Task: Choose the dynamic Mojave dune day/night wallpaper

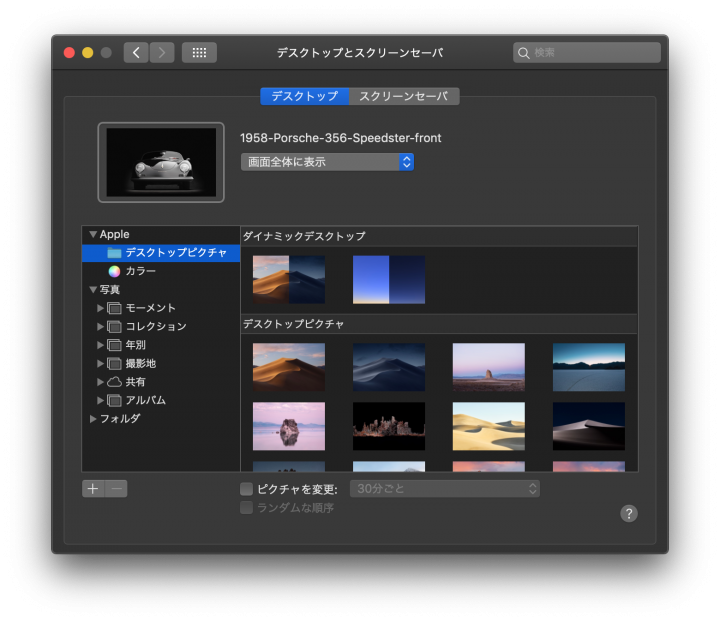Action: click(289, 280)
